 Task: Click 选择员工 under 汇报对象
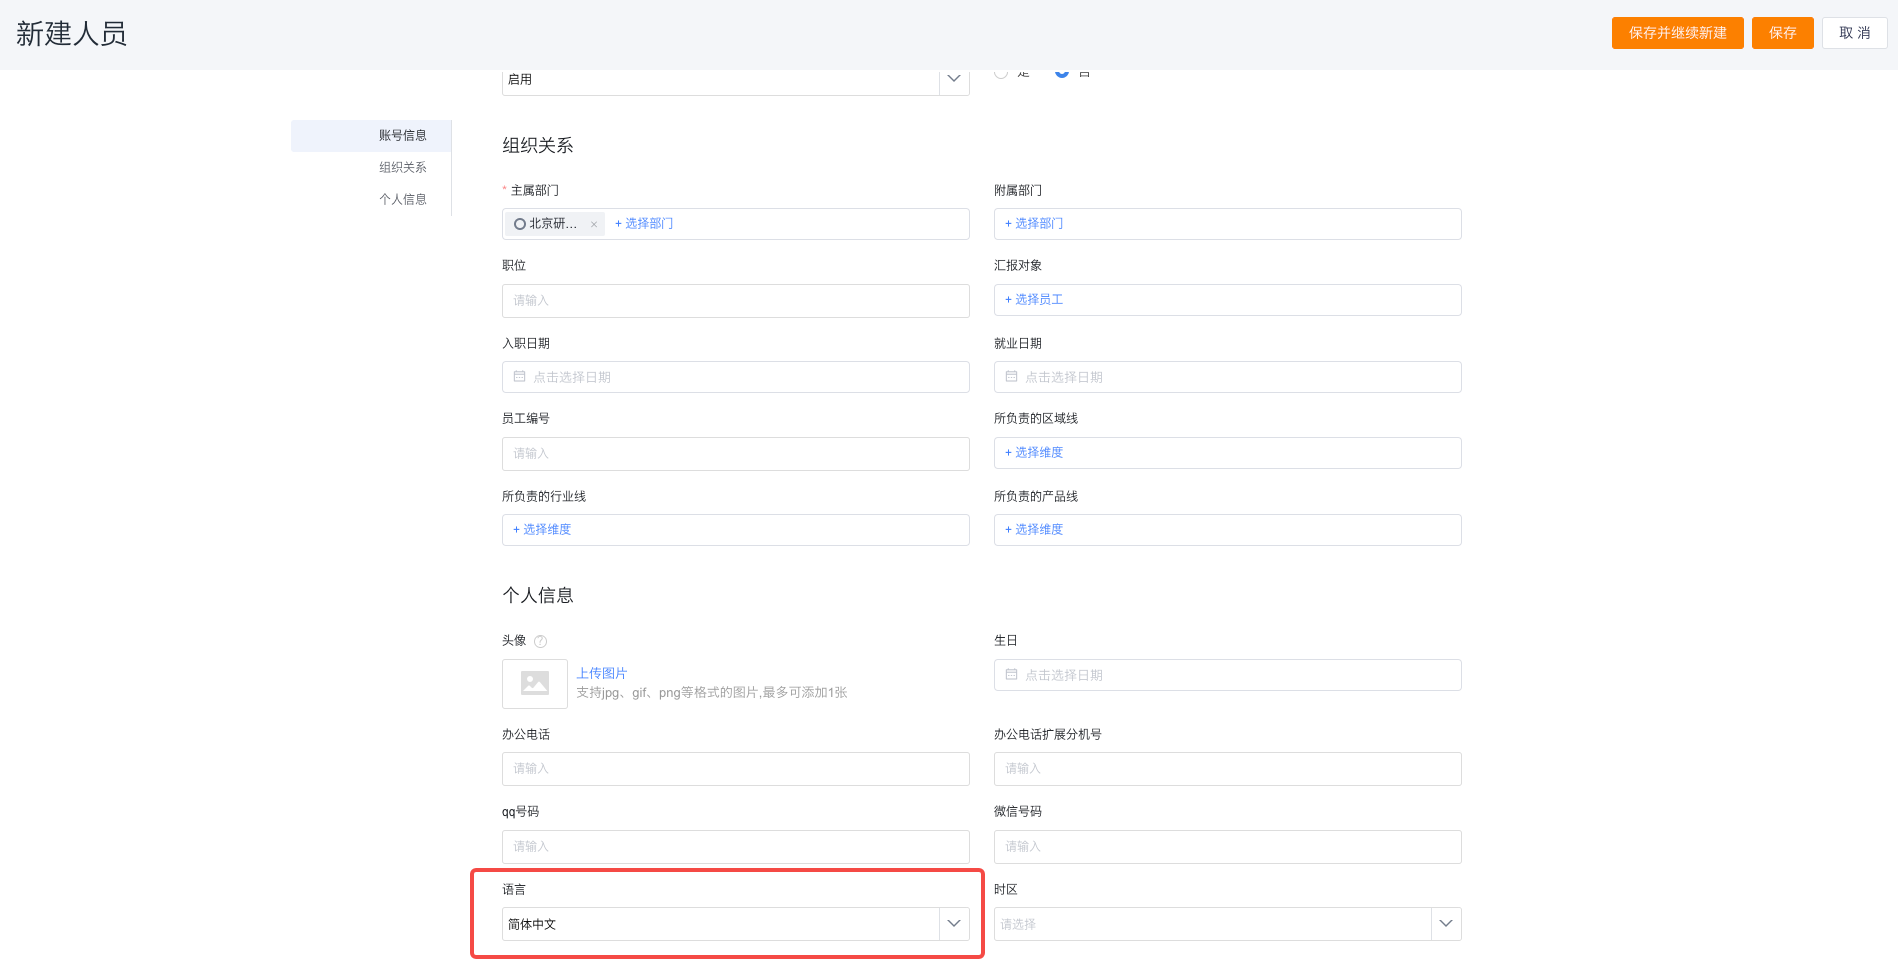[1034, 300]
